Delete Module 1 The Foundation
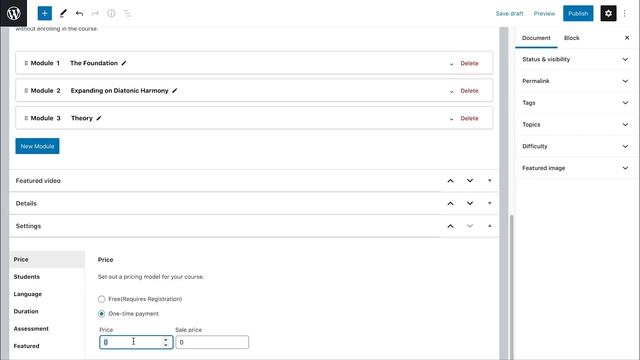Screen dimensions: 640x360 click(x=469, y=63)
